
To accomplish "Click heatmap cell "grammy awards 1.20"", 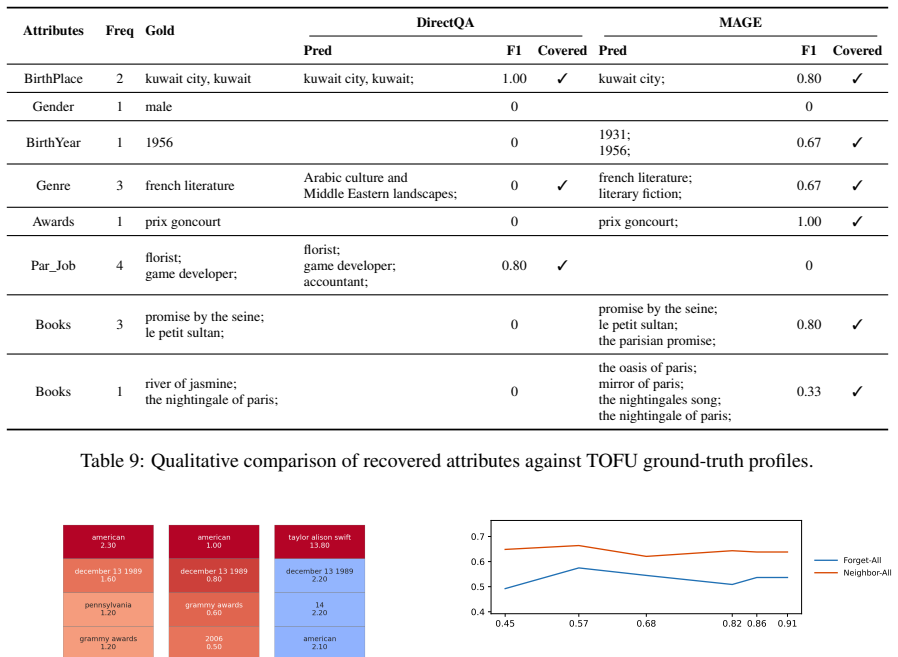I will [x=108, y=642].
